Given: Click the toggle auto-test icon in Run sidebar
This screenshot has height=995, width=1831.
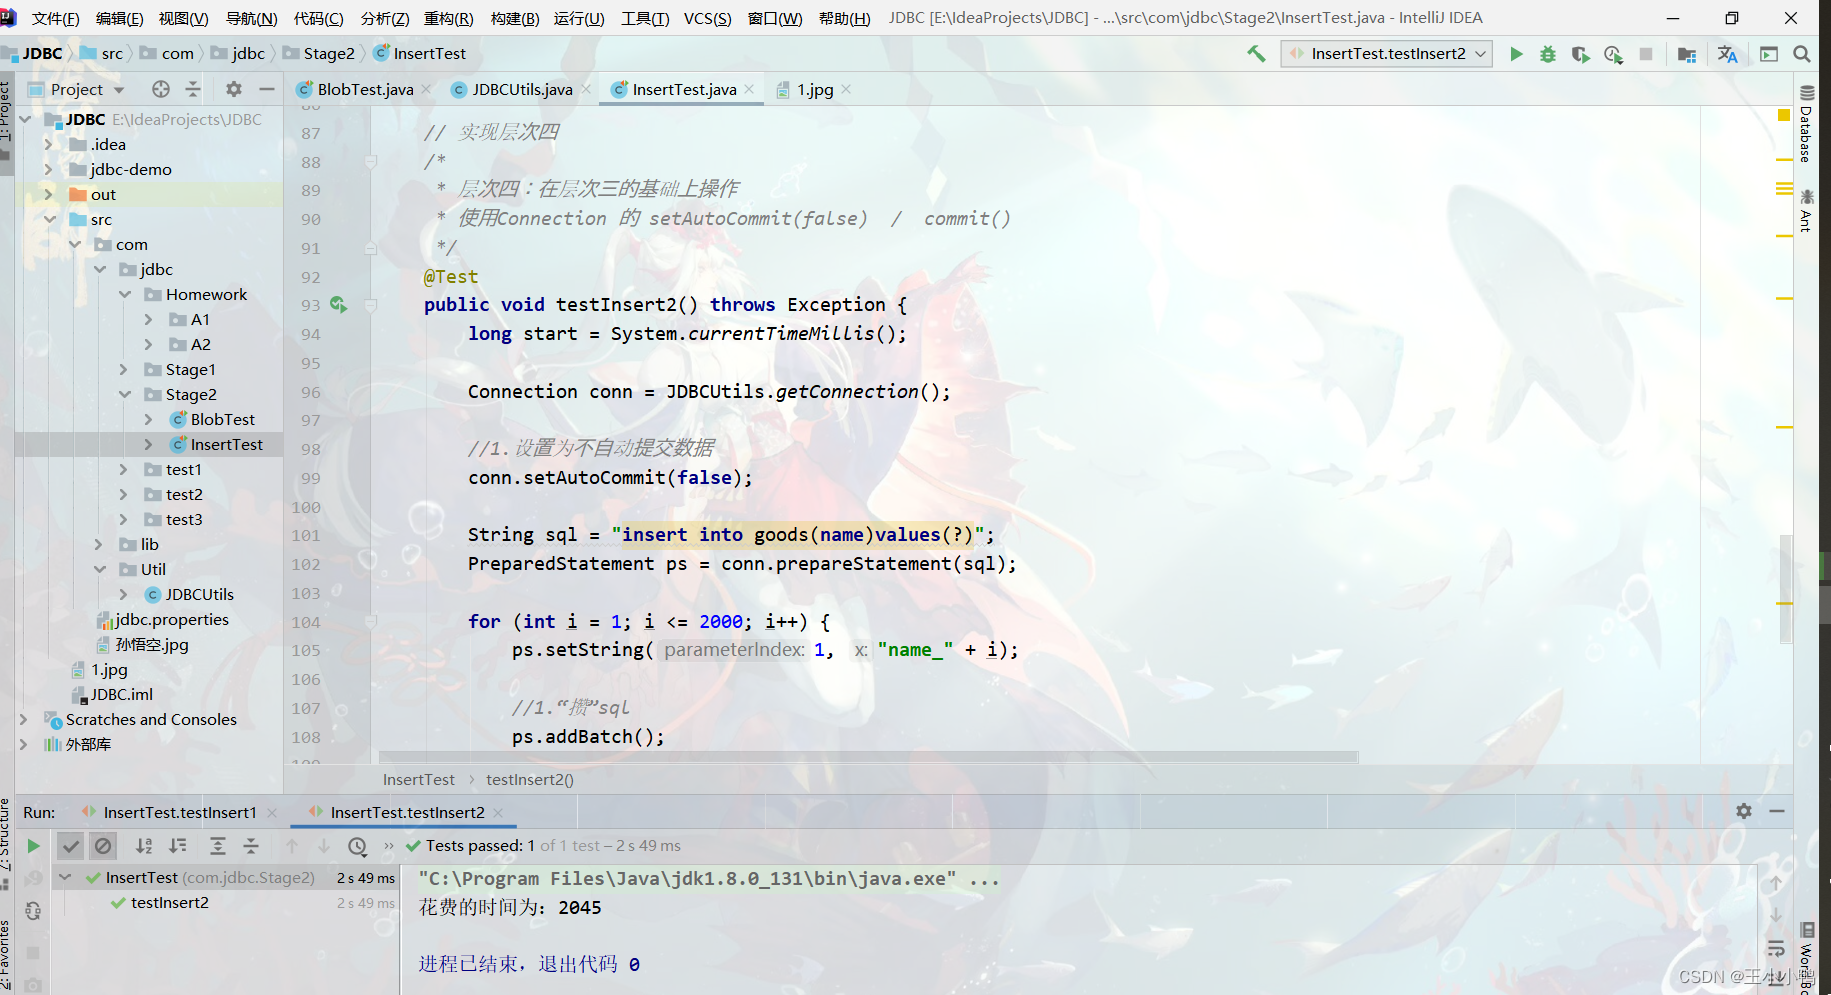Looking at the screenshot, I should [33, 911].
